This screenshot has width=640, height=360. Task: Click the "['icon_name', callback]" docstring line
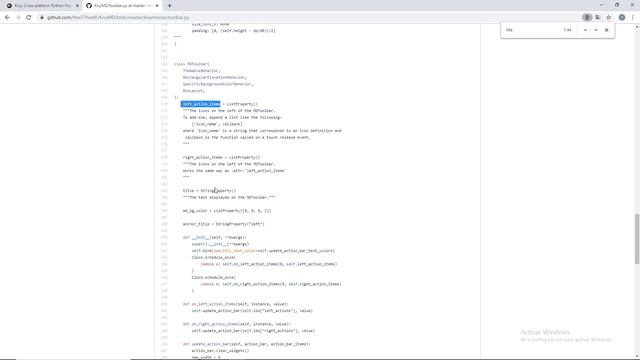tap(217, 124)
